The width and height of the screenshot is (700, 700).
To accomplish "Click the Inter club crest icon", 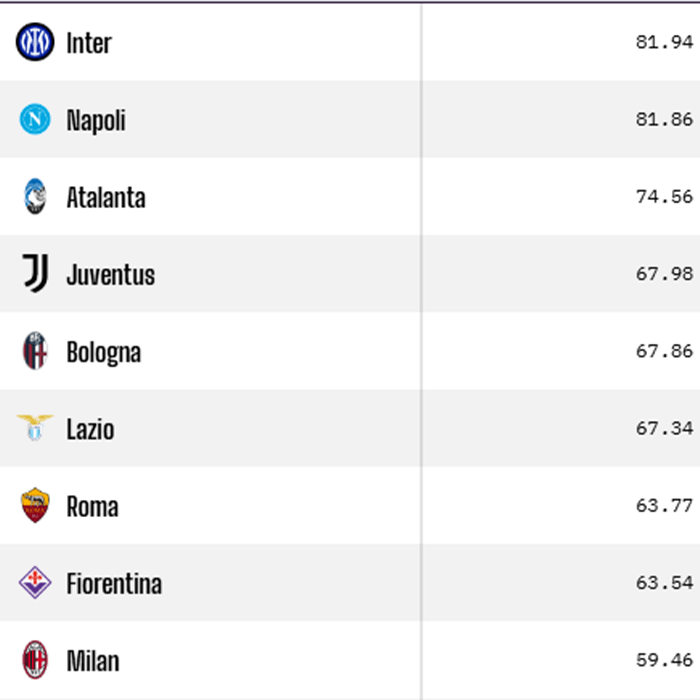I will 35,42.
